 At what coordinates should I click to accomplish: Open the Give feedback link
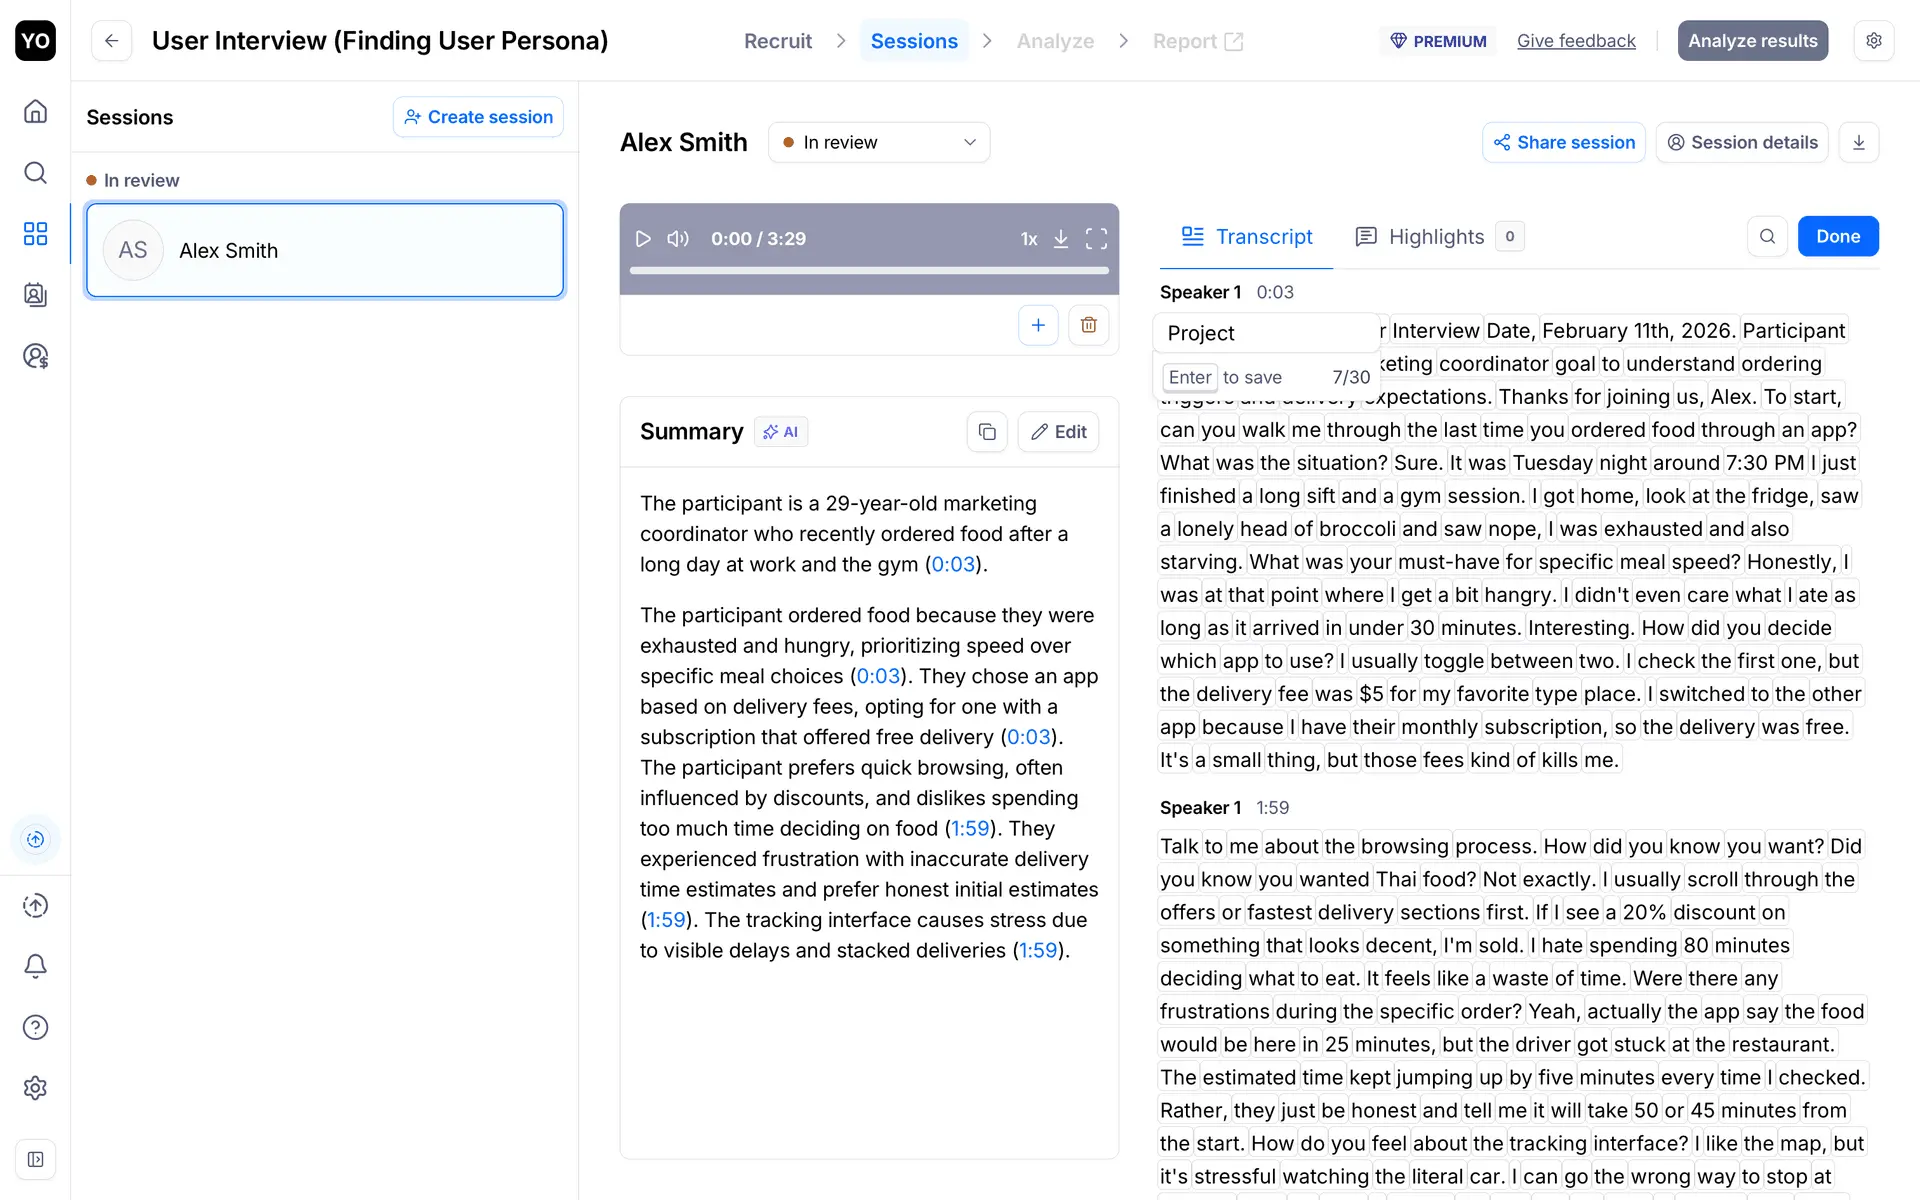tap(1576, 41)
